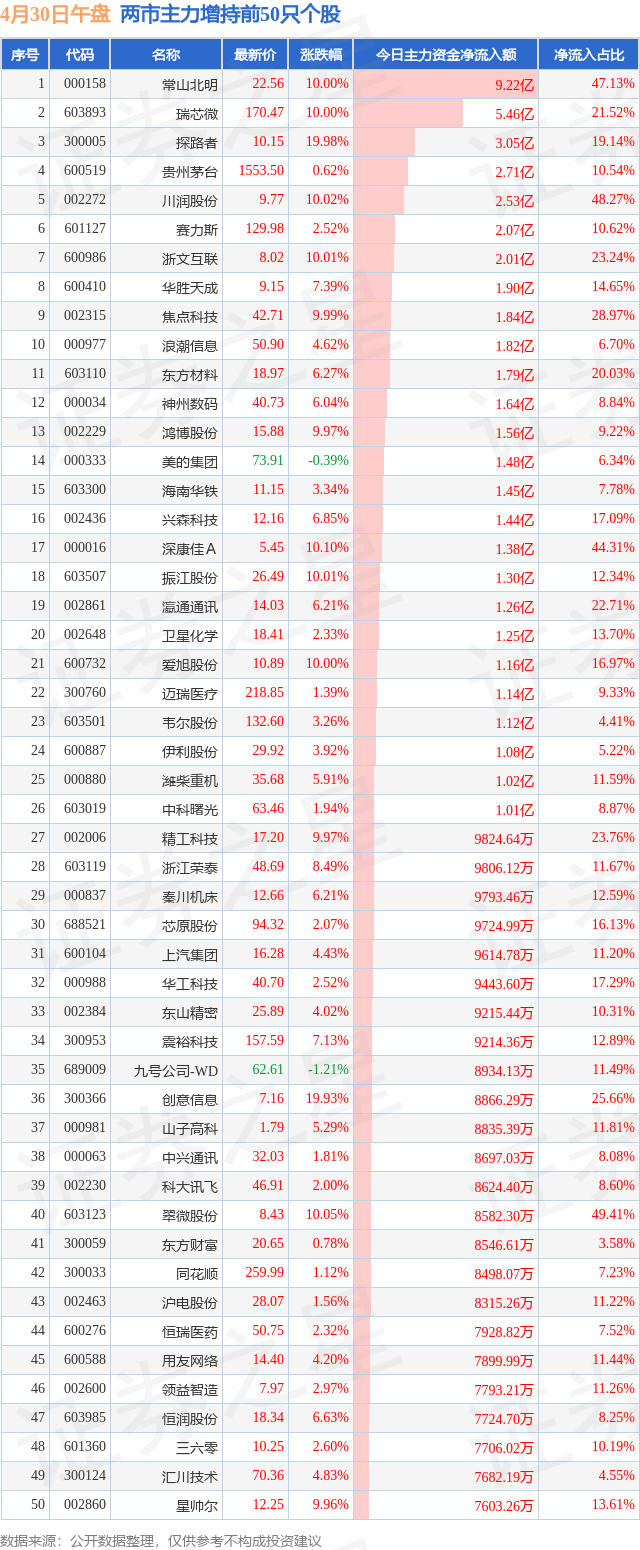The width and height of the screenshot is (640, 1550).
Task: Click stock name 恒瑞医药
Action: [x=189, y=1331]
